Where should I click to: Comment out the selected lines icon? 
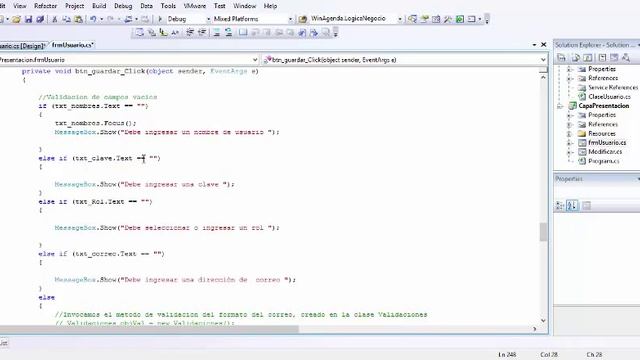coord(217,32)
